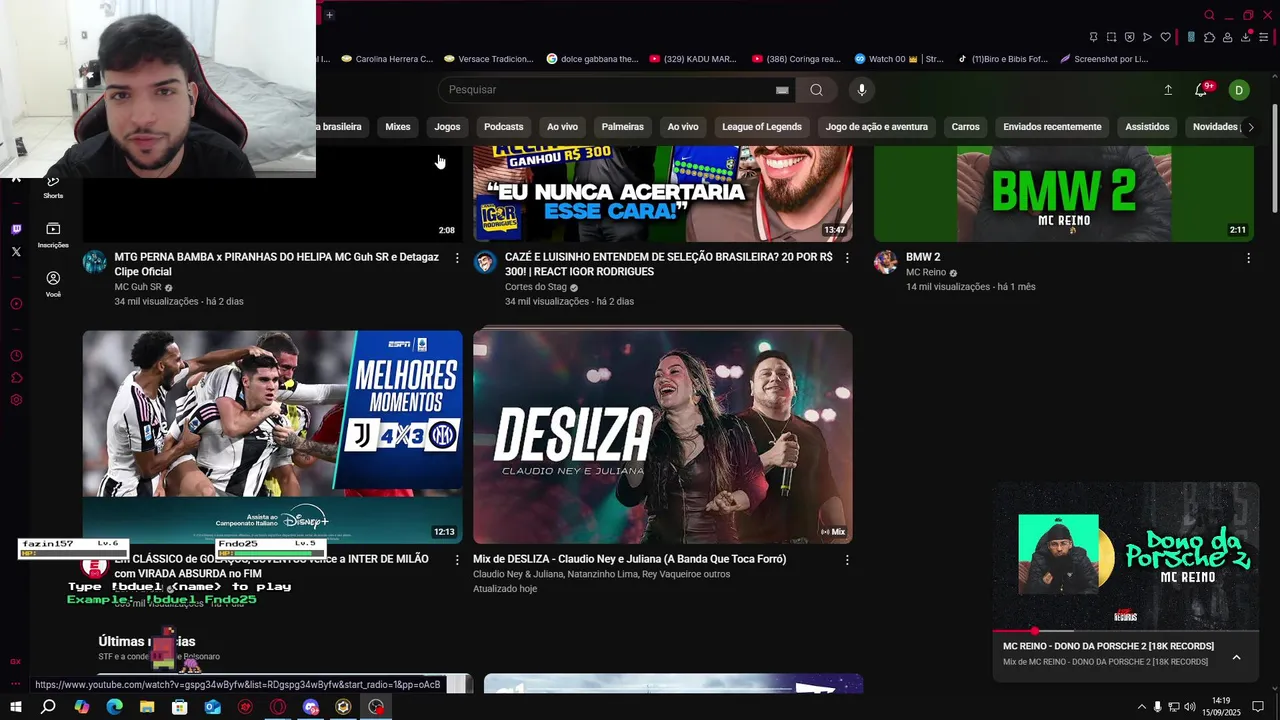Open the browser extensions cube in toolbar
The height and width of the screenshot is (720, 1280).
coord(1209,37)
